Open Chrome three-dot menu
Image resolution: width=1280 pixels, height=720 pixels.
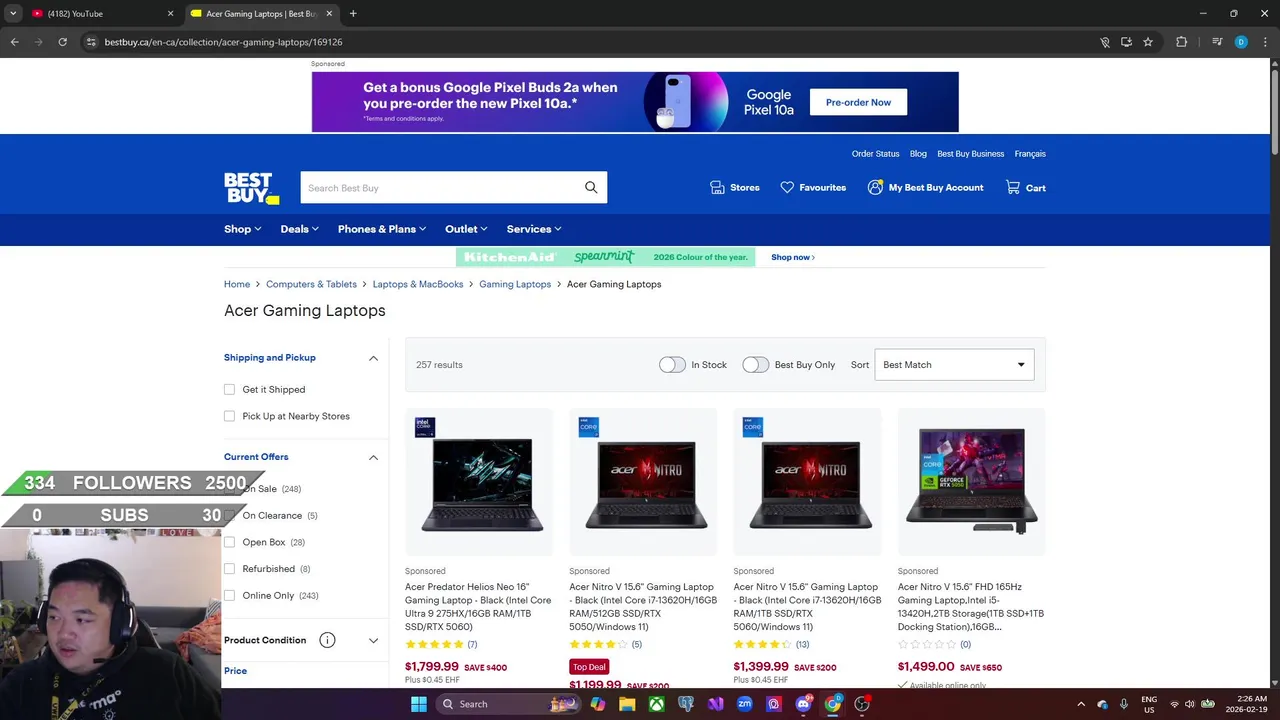click(1265, 42)
